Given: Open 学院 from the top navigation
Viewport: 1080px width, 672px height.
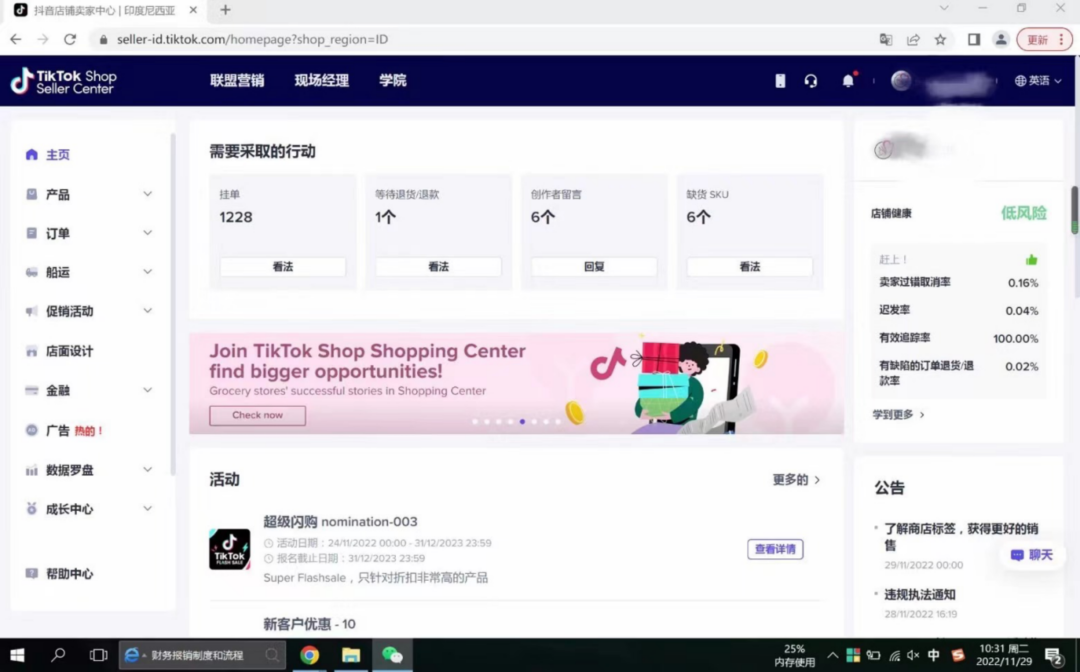Looking at the screenshot, I should 392,80.
